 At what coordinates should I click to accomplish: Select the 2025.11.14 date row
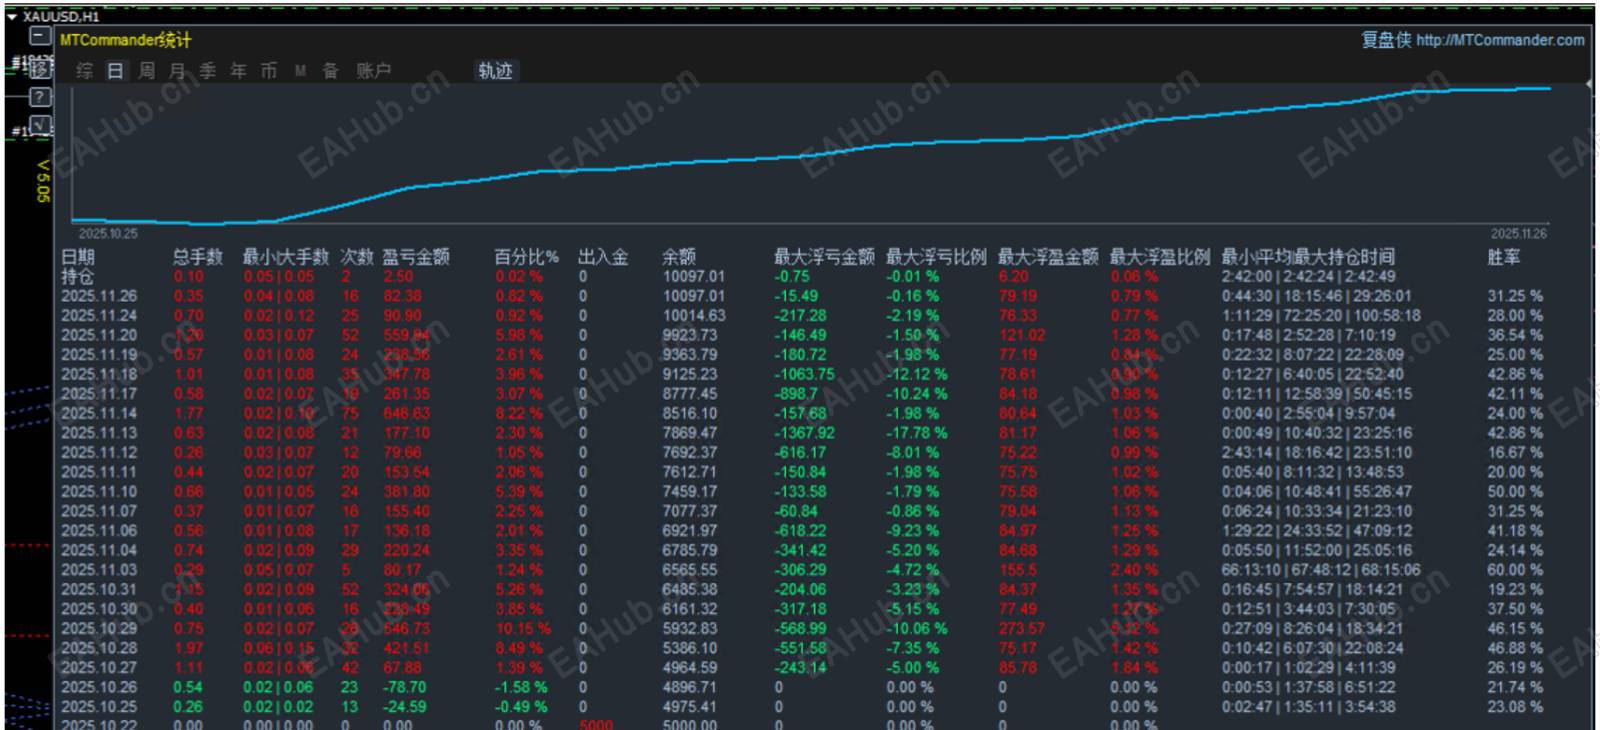[99, 413]
